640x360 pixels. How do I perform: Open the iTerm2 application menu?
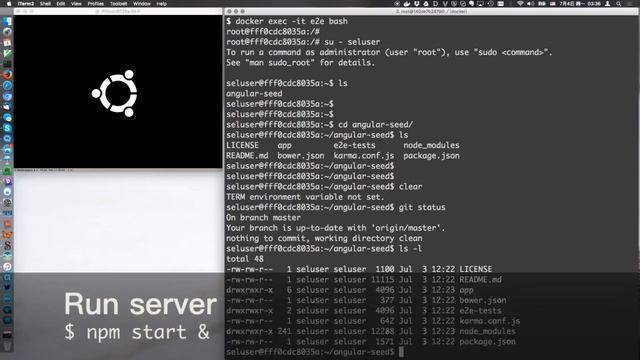coord(26,4)
